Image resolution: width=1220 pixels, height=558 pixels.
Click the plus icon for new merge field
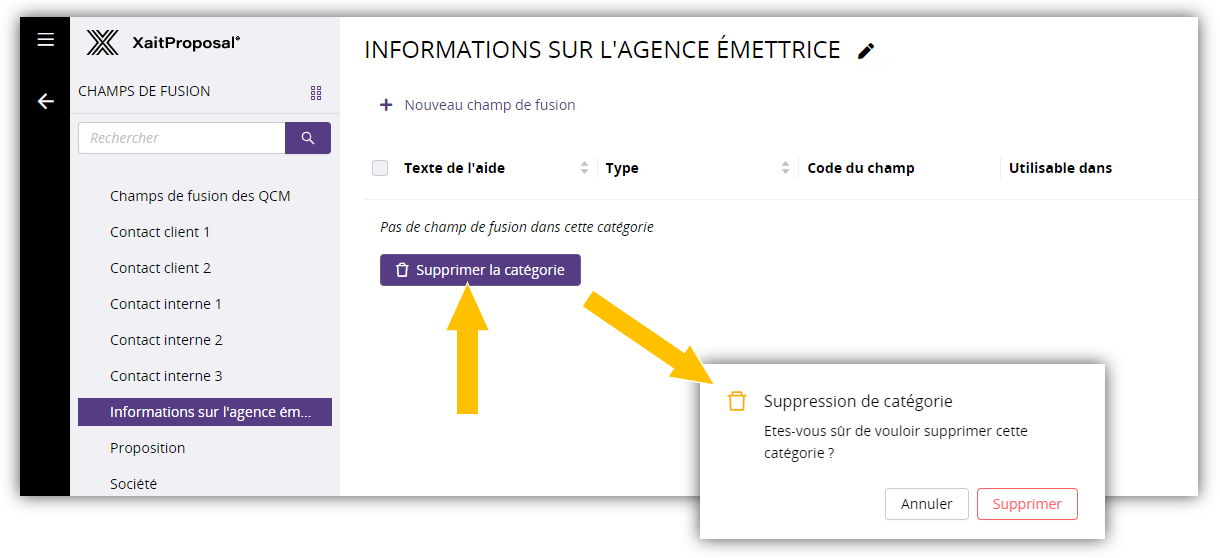[x=386, y=105]
